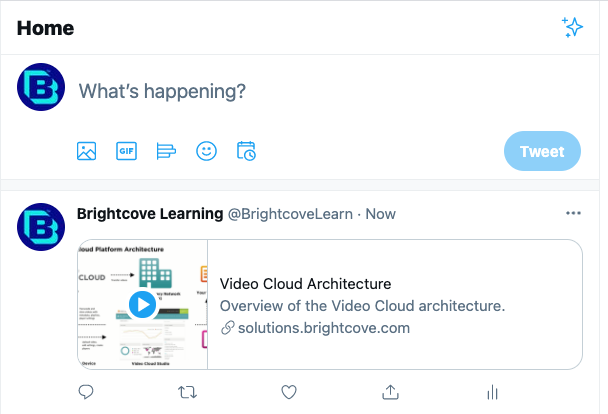This screenshot has height=414, width=608.
Task: Click the Tweet button
Action: pos(542,151)
